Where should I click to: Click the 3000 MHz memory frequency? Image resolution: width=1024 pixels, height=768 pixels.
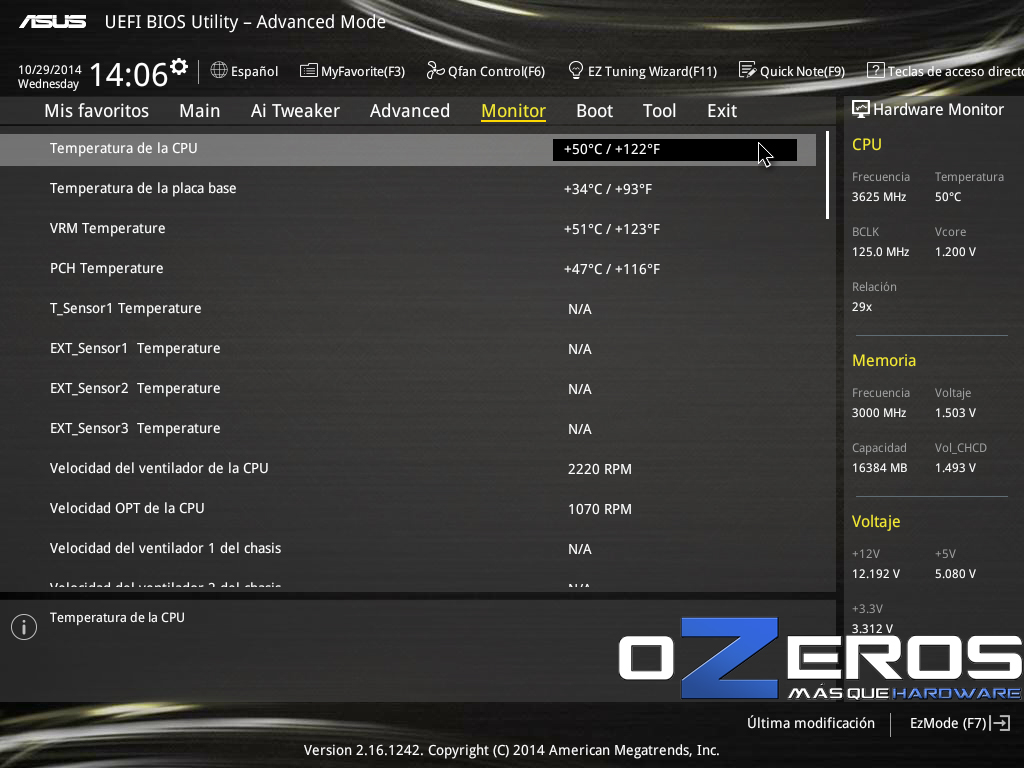tap(879, 413)
